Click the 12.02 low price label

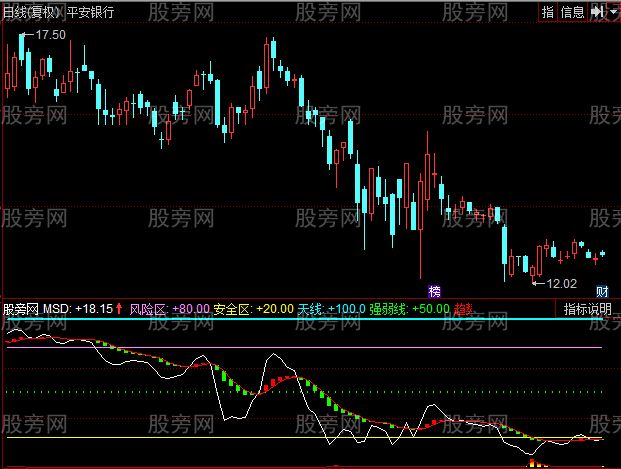click(x=559, y=284)
